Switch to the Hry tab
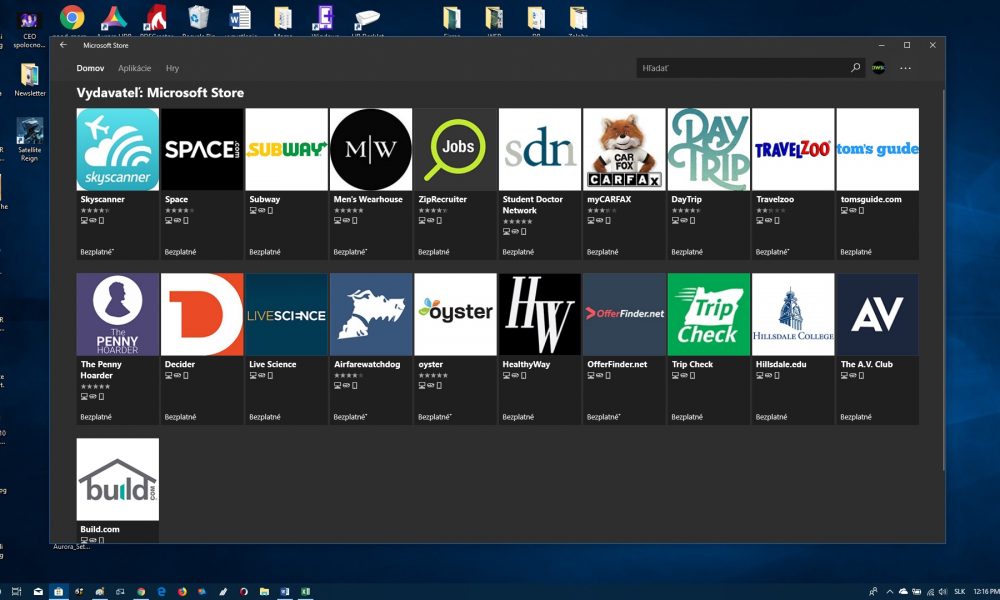This screenshot has height=600, width=1000. [172, 68]
